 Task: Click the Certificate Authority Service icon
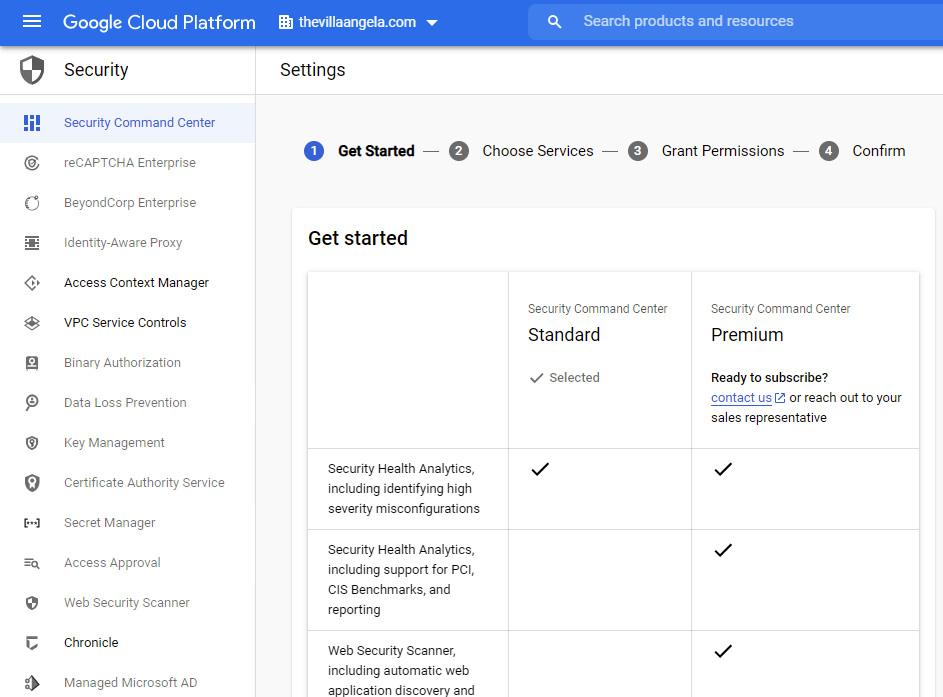[32, 483]
